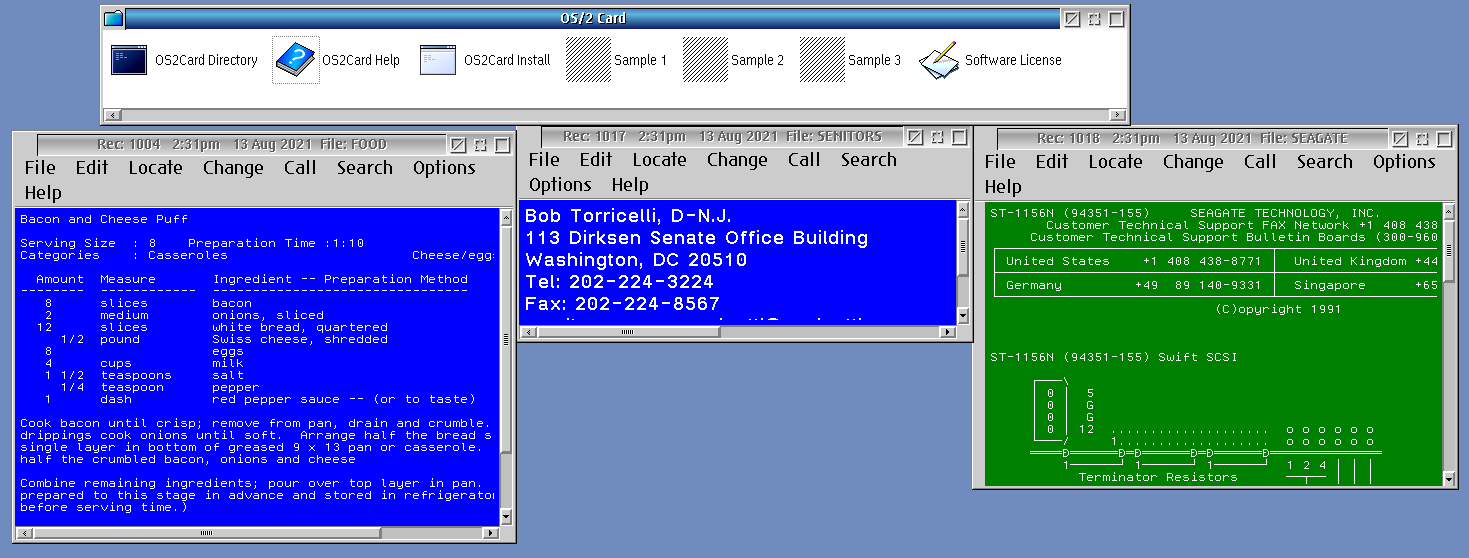The width and height of the screenshot is (1469, 558).
Task: Open the Software License document icon
Action: click(938, 60)
